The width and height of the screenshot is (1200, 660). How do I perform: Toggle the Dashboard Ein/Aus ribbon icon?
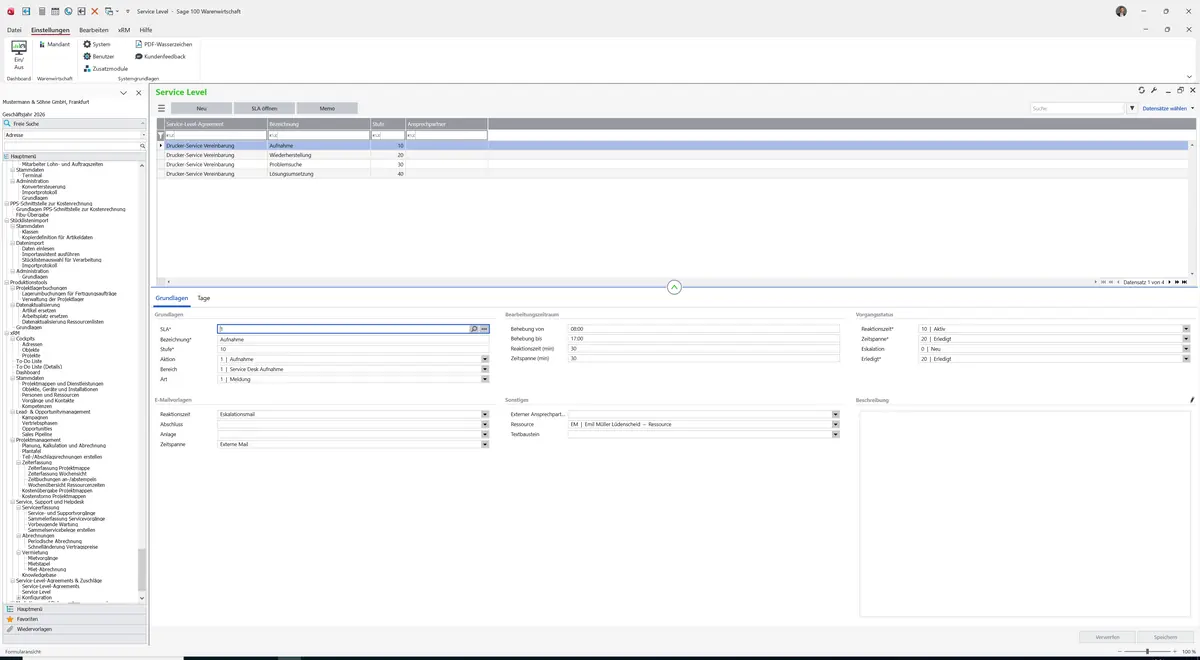[19, 54]
